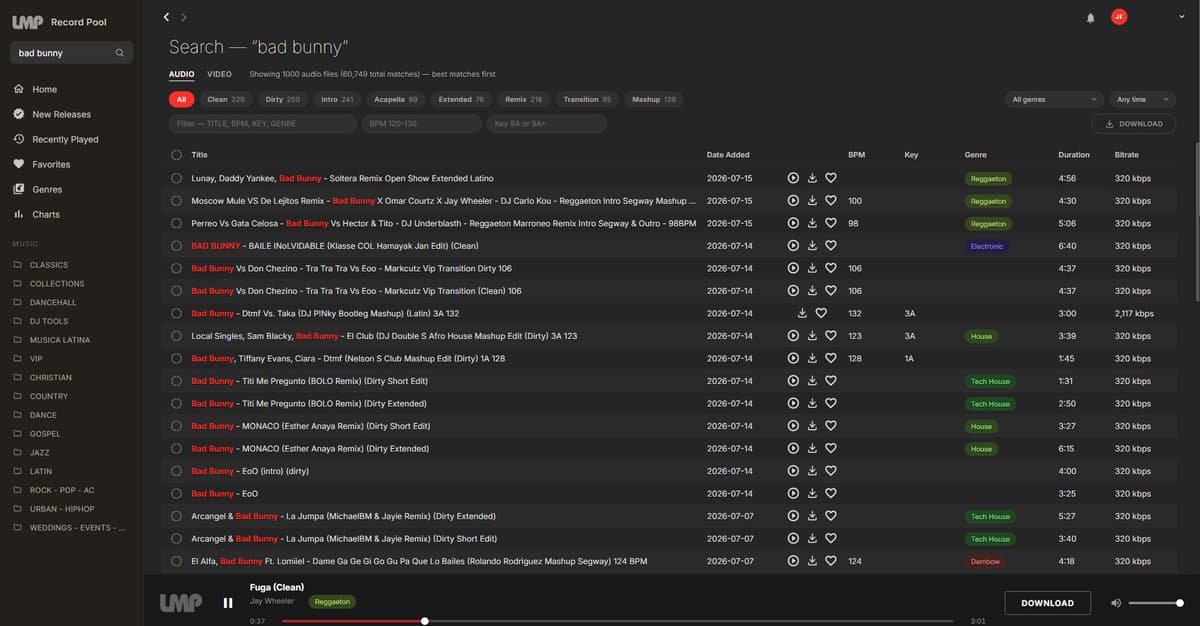This screenshot has width=1200, height=626.
Task: Click the player bar DOWNLOAD button
Action: [1047, 603]
